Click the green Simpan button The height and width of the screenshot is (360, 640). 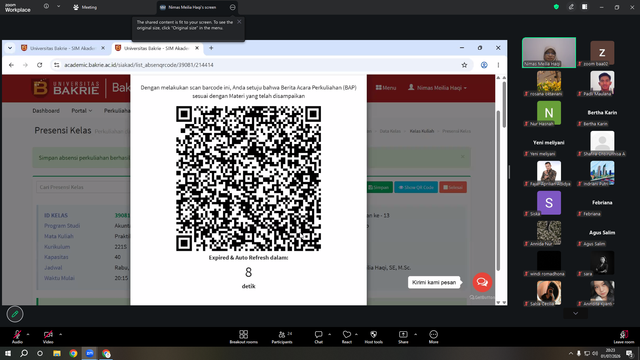(x=379, y=187)
